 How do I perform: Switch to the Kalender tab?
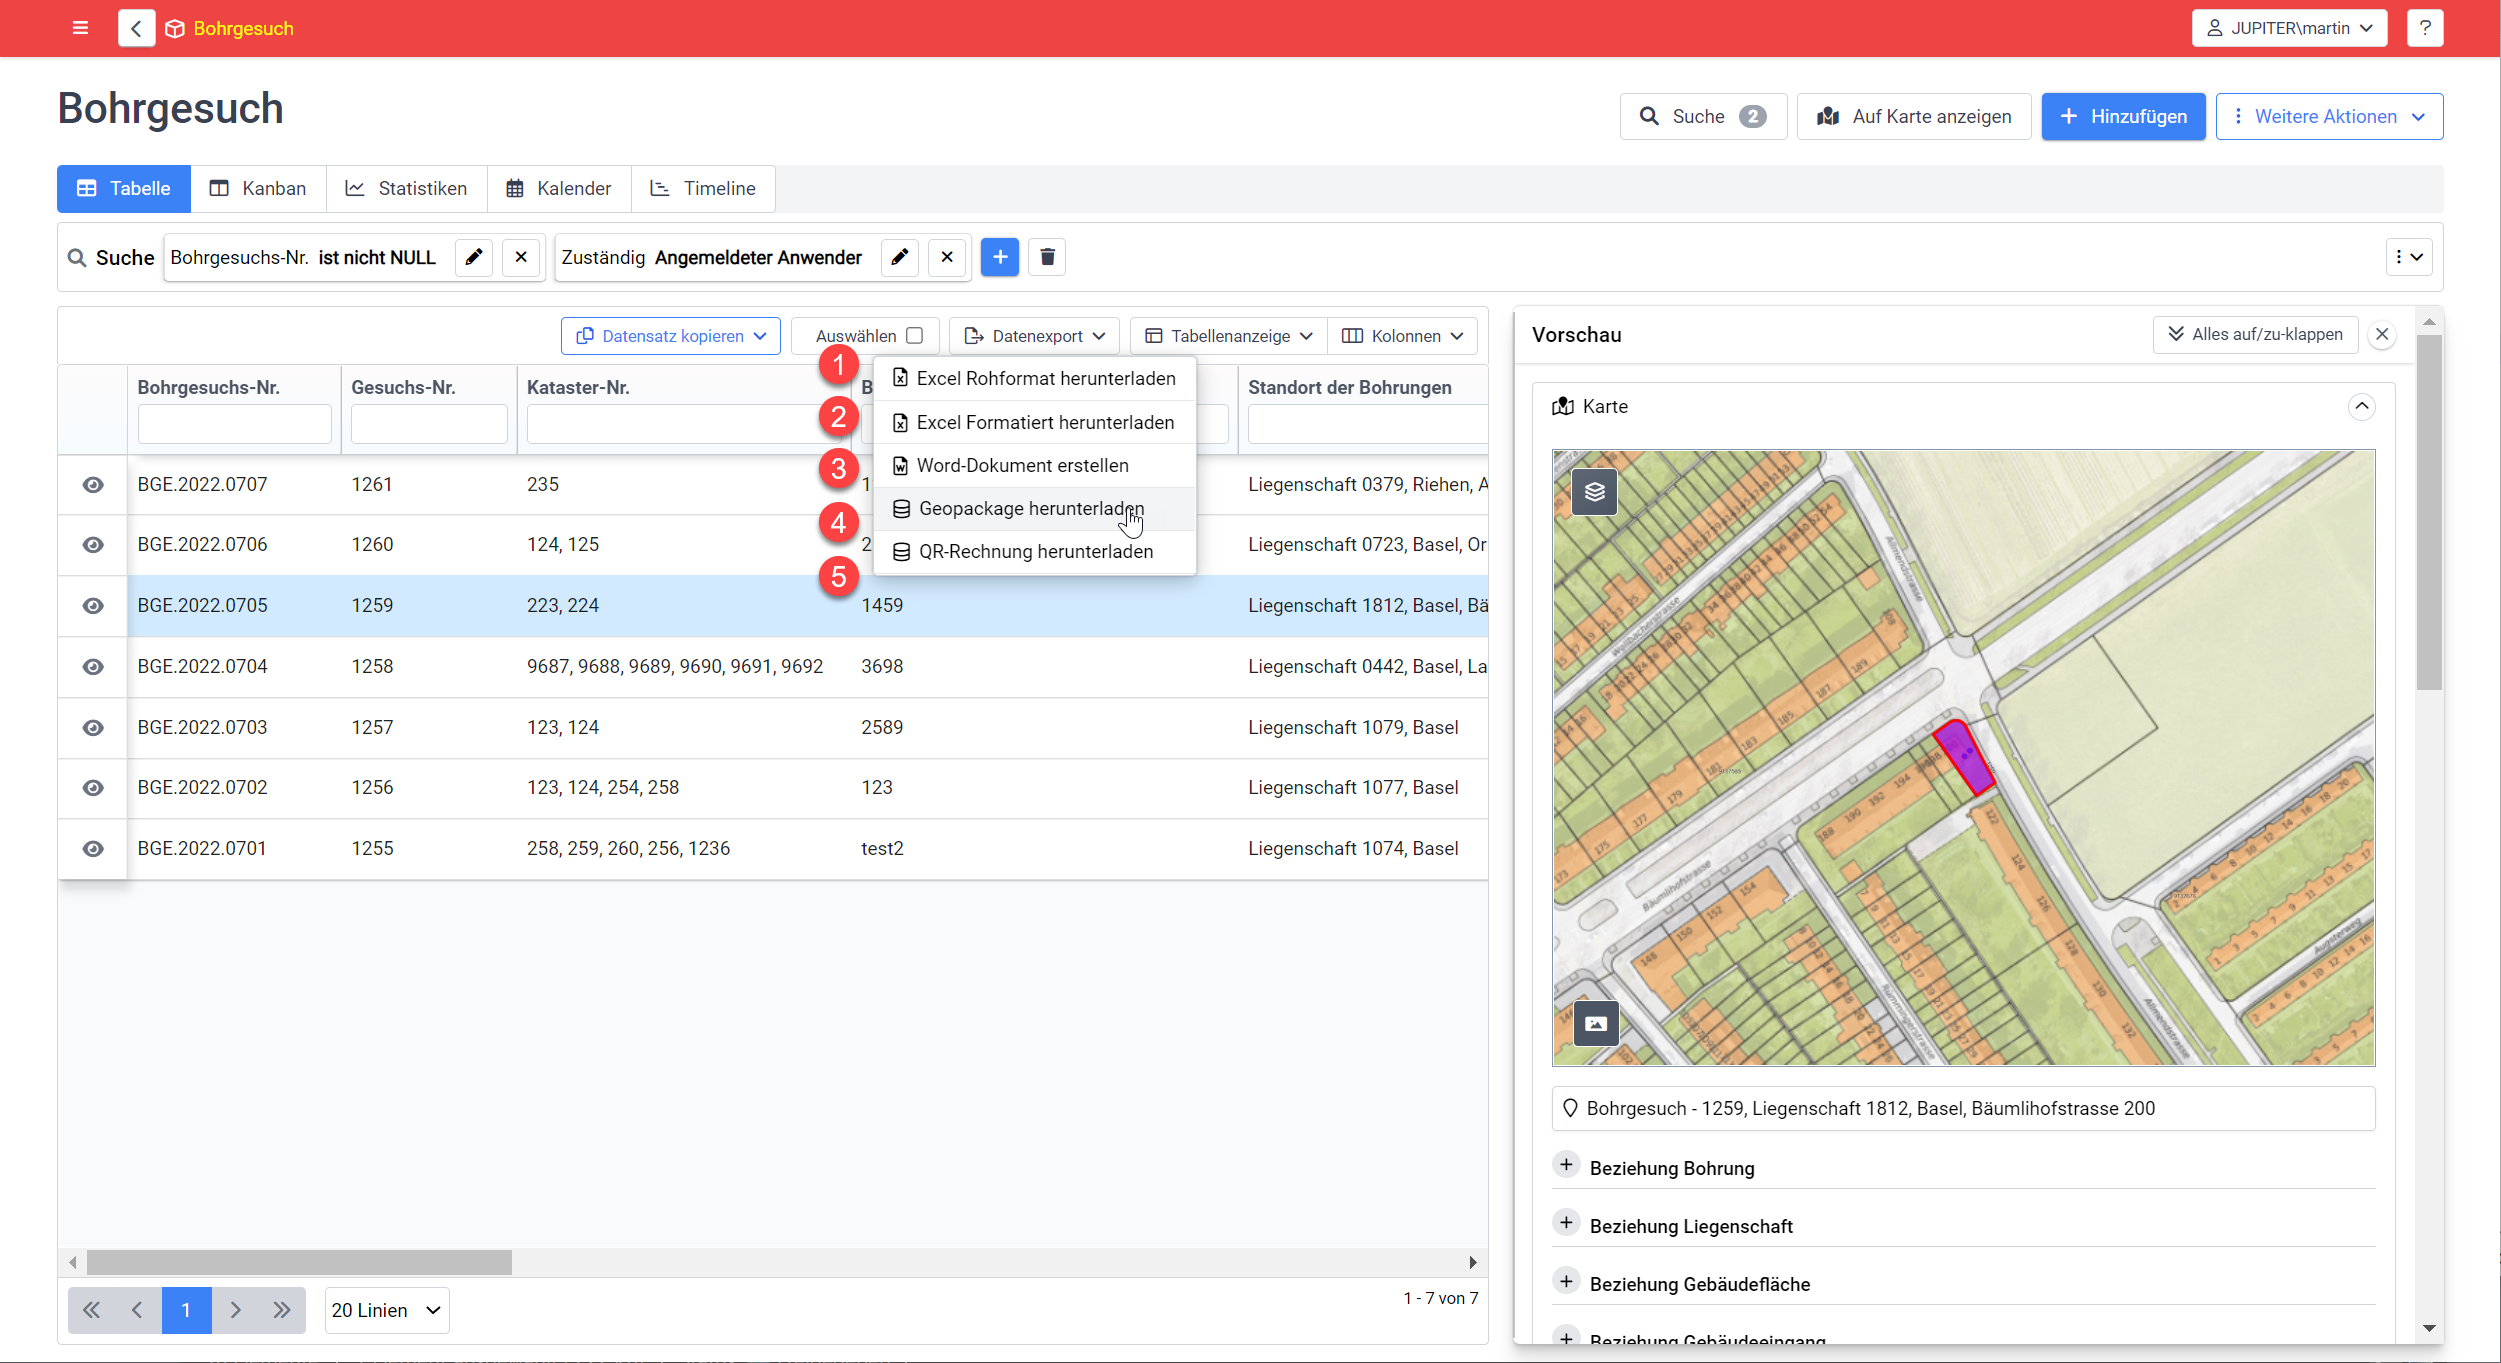pyautogui.click(x=559, y=189)
